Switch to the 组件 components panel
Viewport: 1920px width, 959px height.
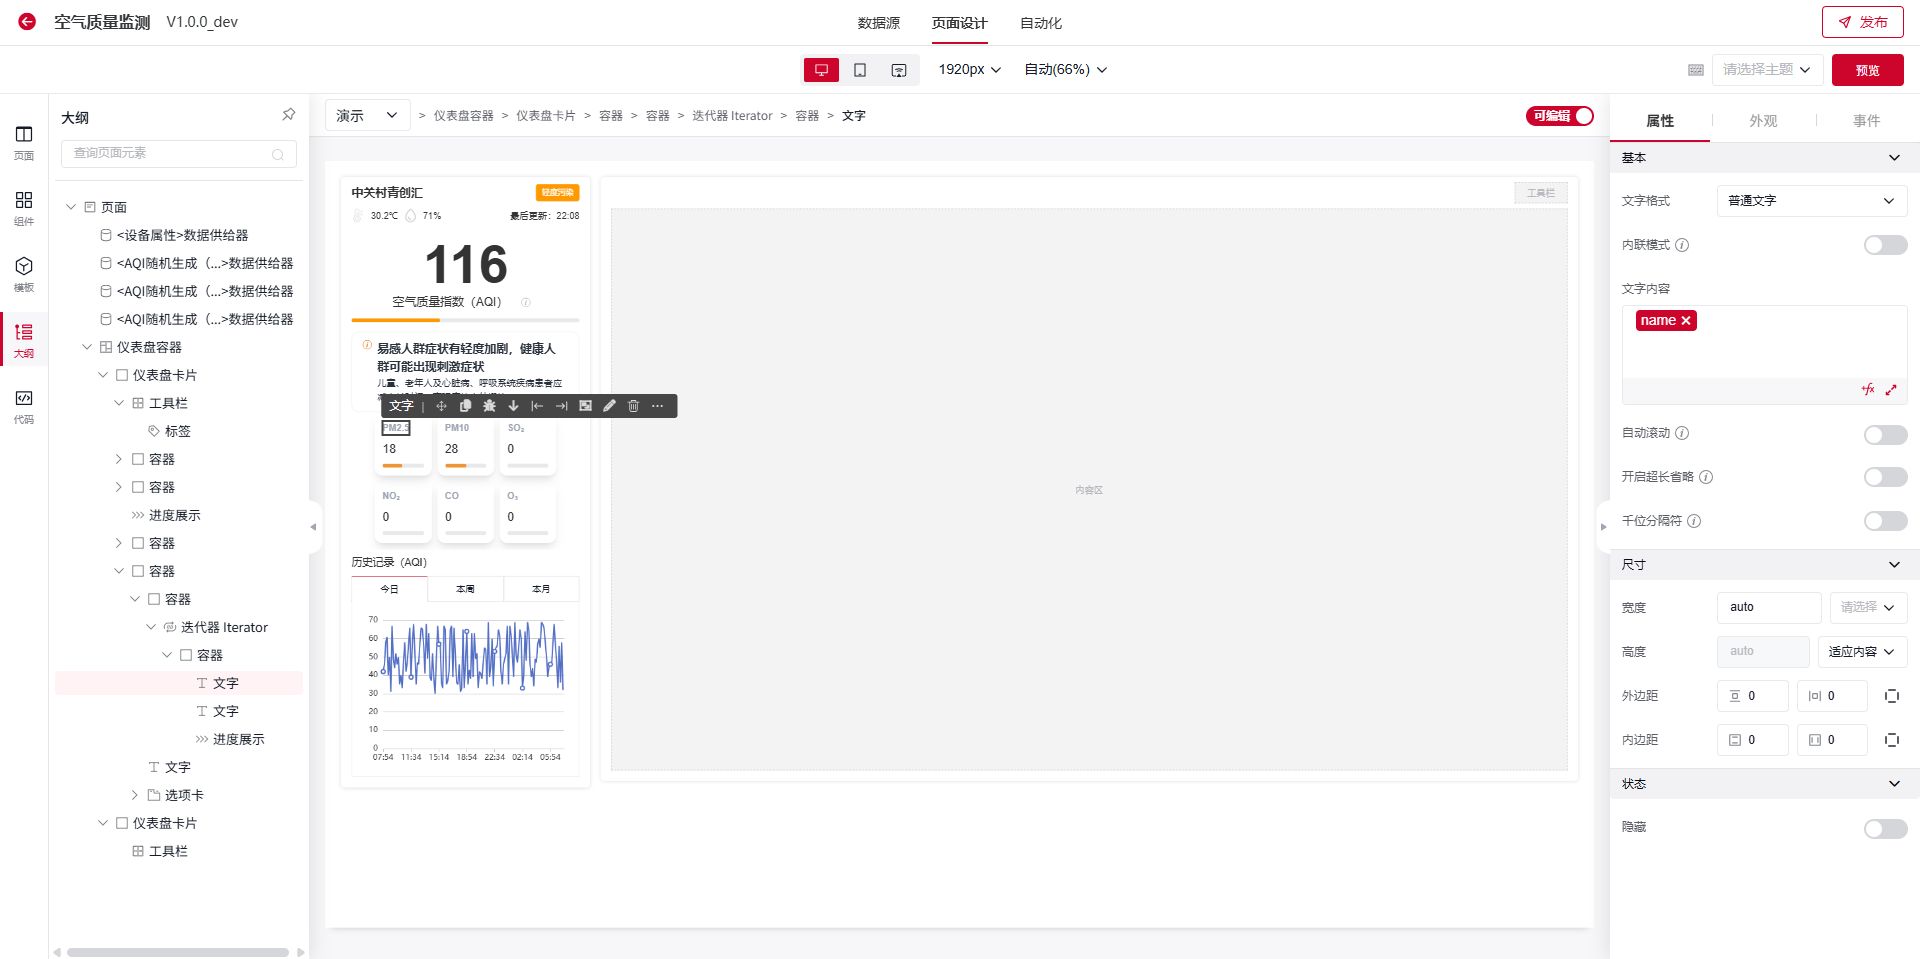tap(24, 206)
